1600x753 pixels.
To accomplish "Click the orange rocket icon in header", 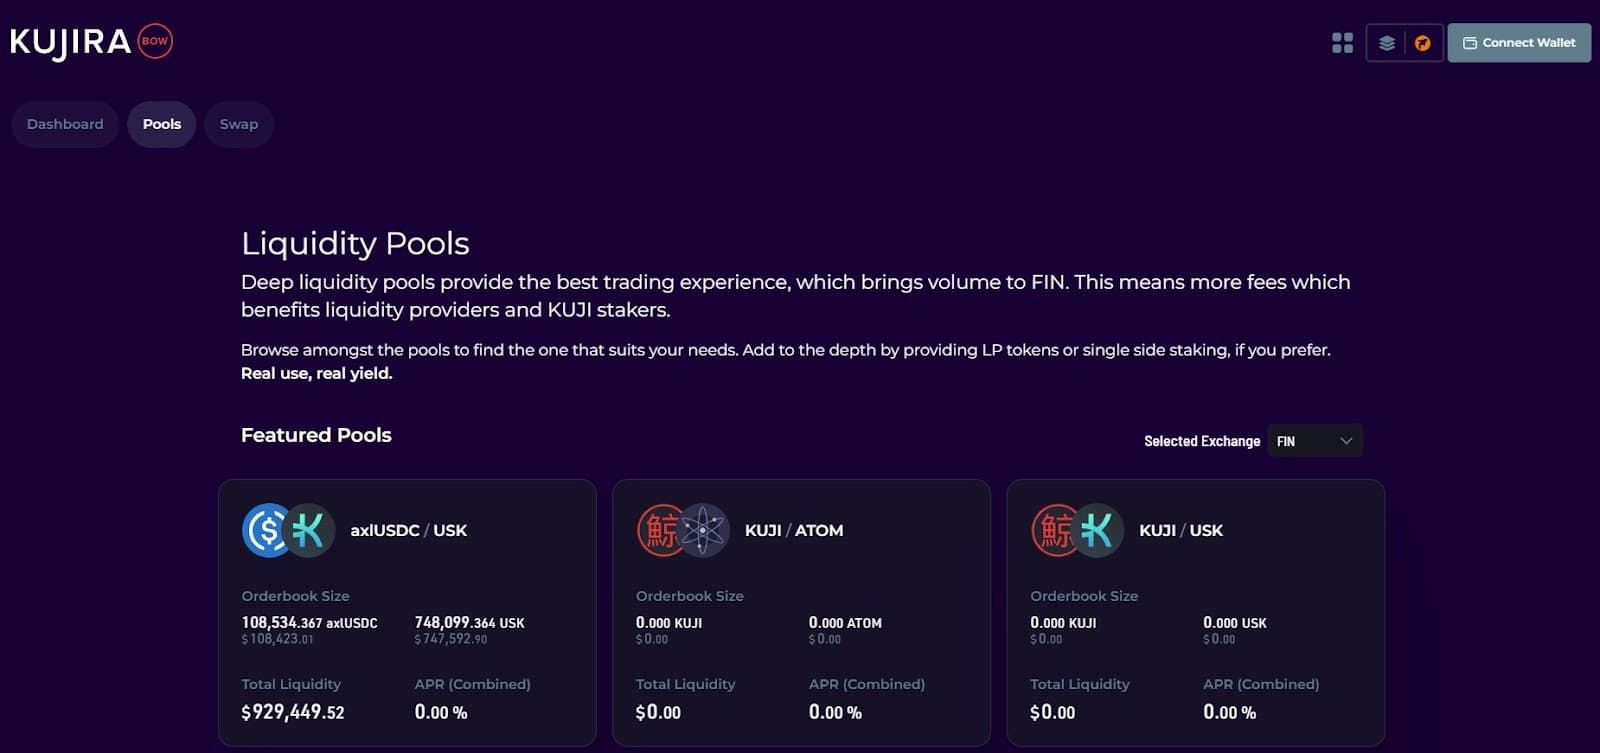I will click(1422, 43).
